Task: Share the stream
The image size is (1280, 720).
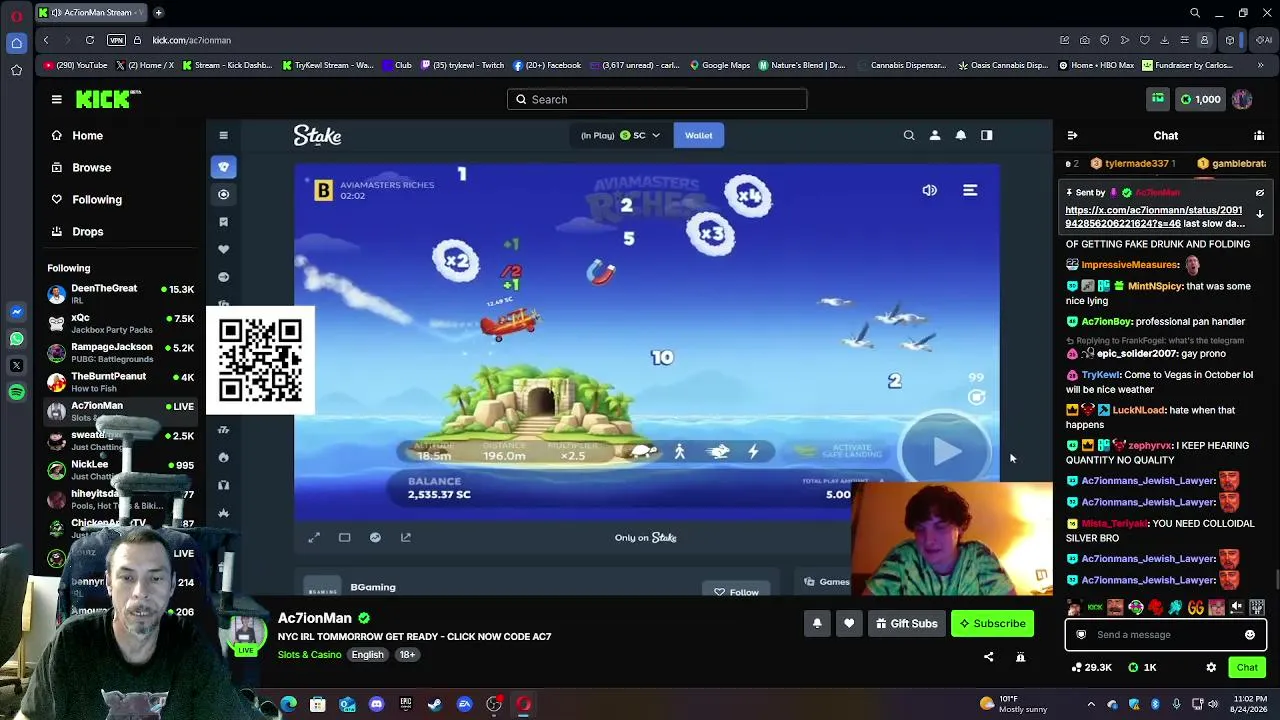Action: (989, 657)
